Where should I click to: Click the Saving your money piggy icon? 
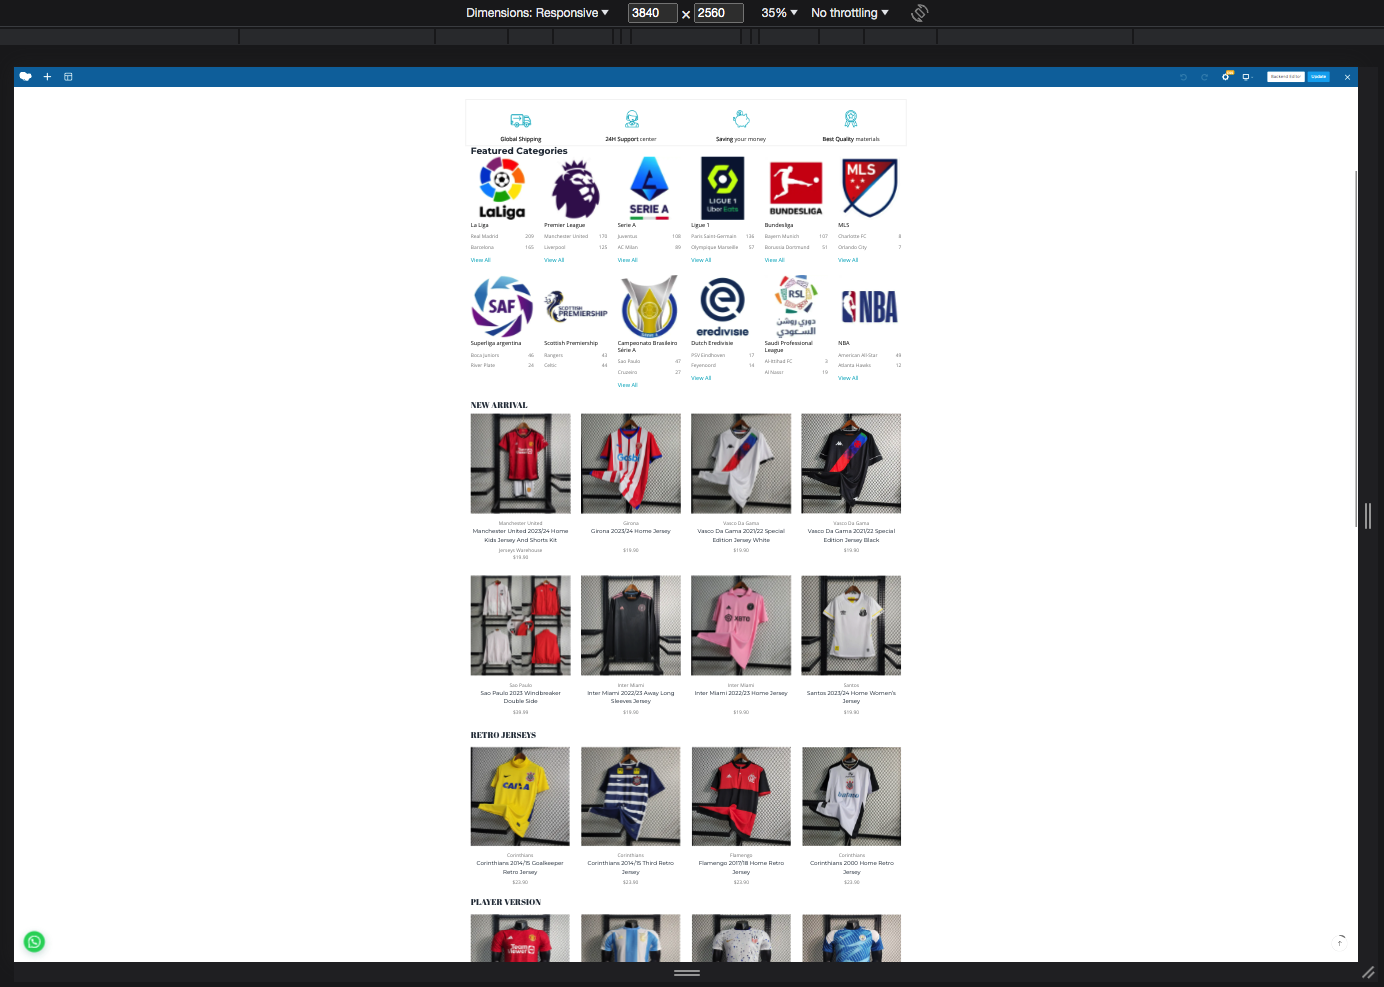click(x=741, y=119)
